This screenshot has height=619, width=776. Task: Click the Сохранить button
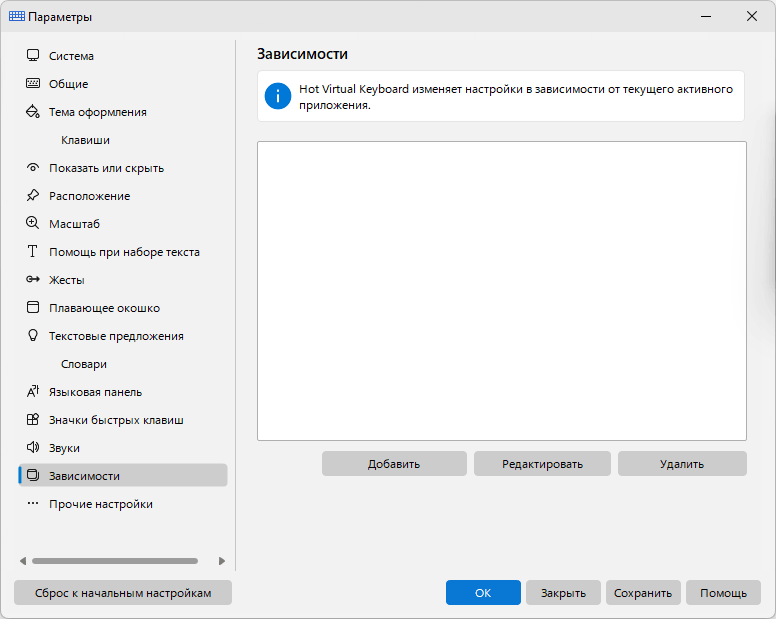pos(643,592)
